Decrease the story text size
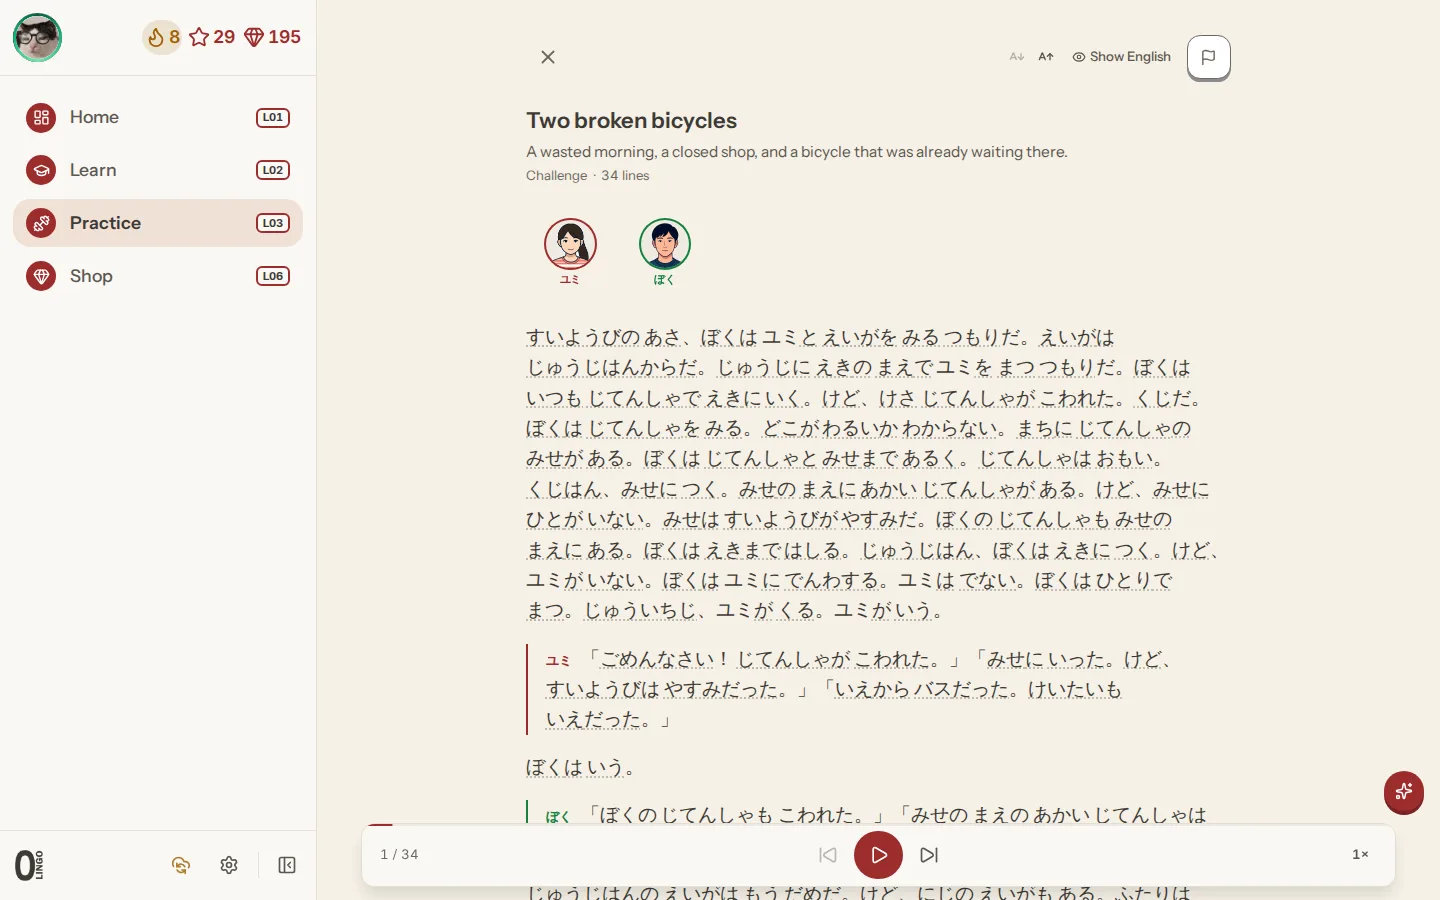Viewport: 1440px width, 900px height. coord(1017,57)
